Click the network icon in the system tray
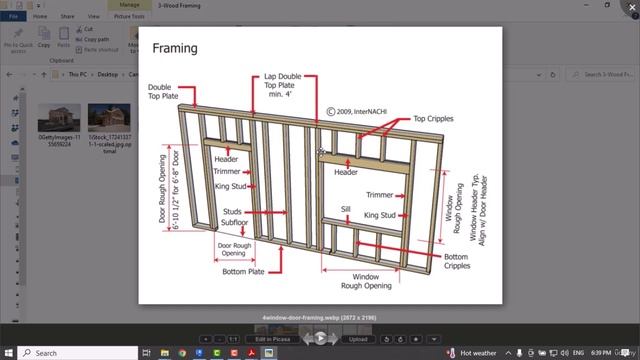 (x=553, y=353)
